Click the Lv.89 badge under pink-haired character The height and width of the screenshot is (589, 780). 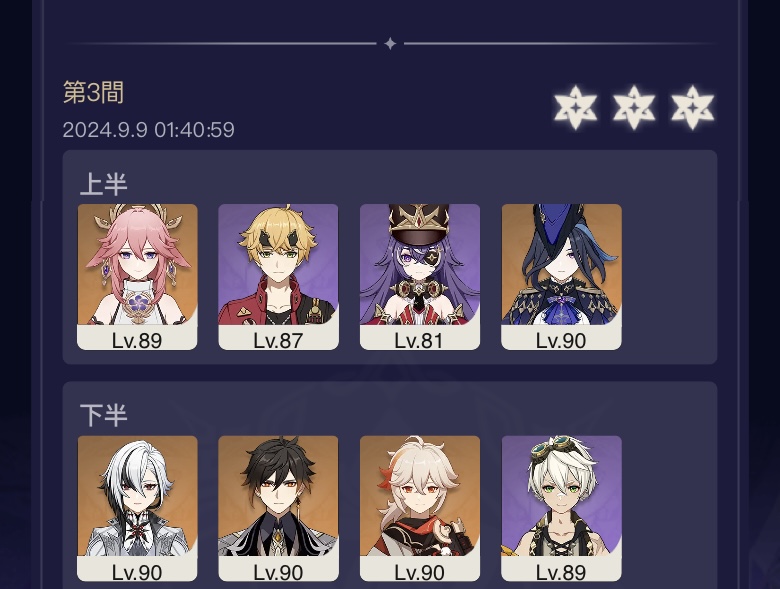click(137, 338)
